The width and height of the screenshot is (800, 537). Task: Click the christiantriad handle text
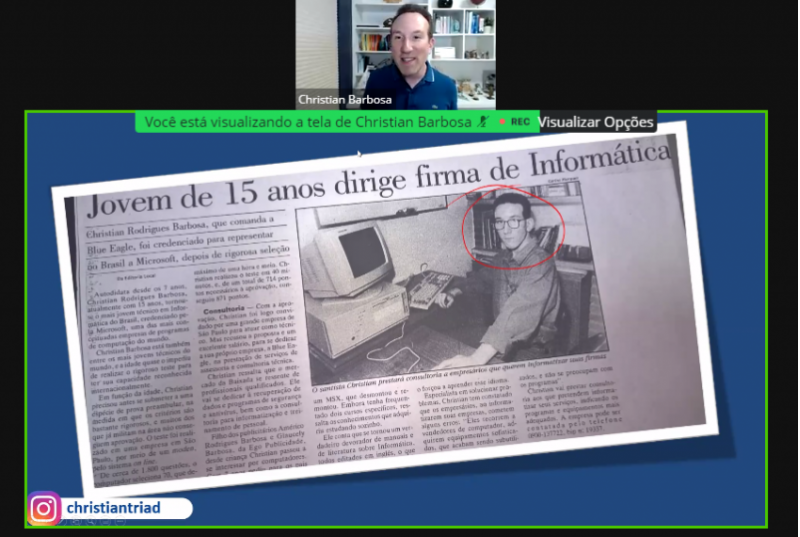click(113, 508)
